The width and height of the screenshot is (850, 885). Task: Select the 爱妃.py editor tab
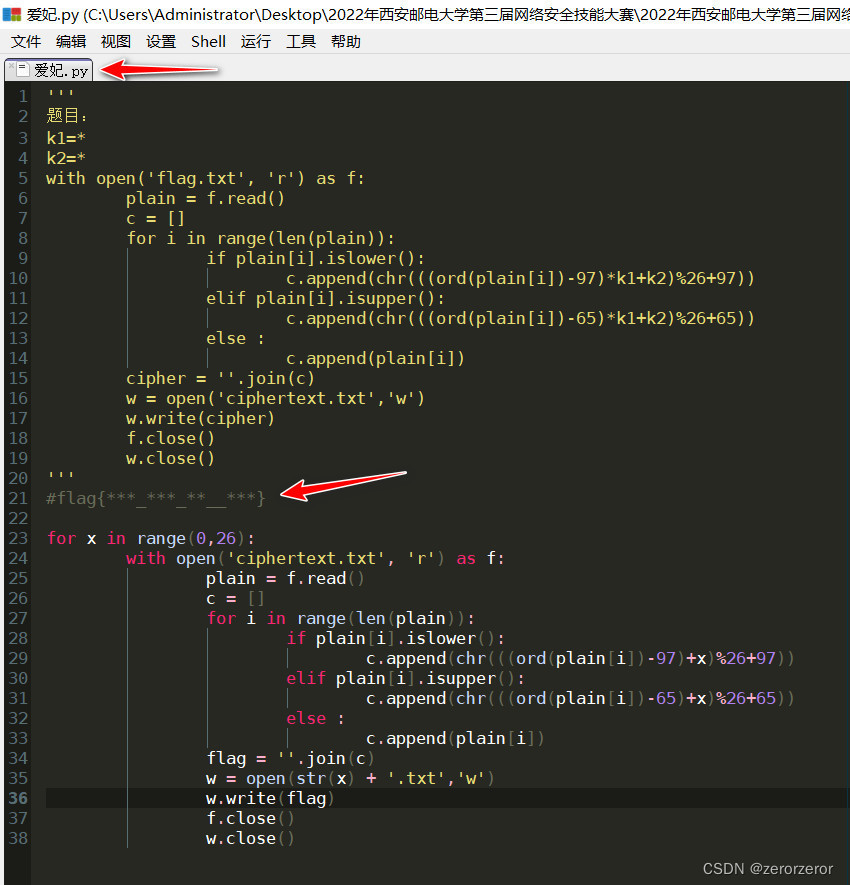coord(49,70)
